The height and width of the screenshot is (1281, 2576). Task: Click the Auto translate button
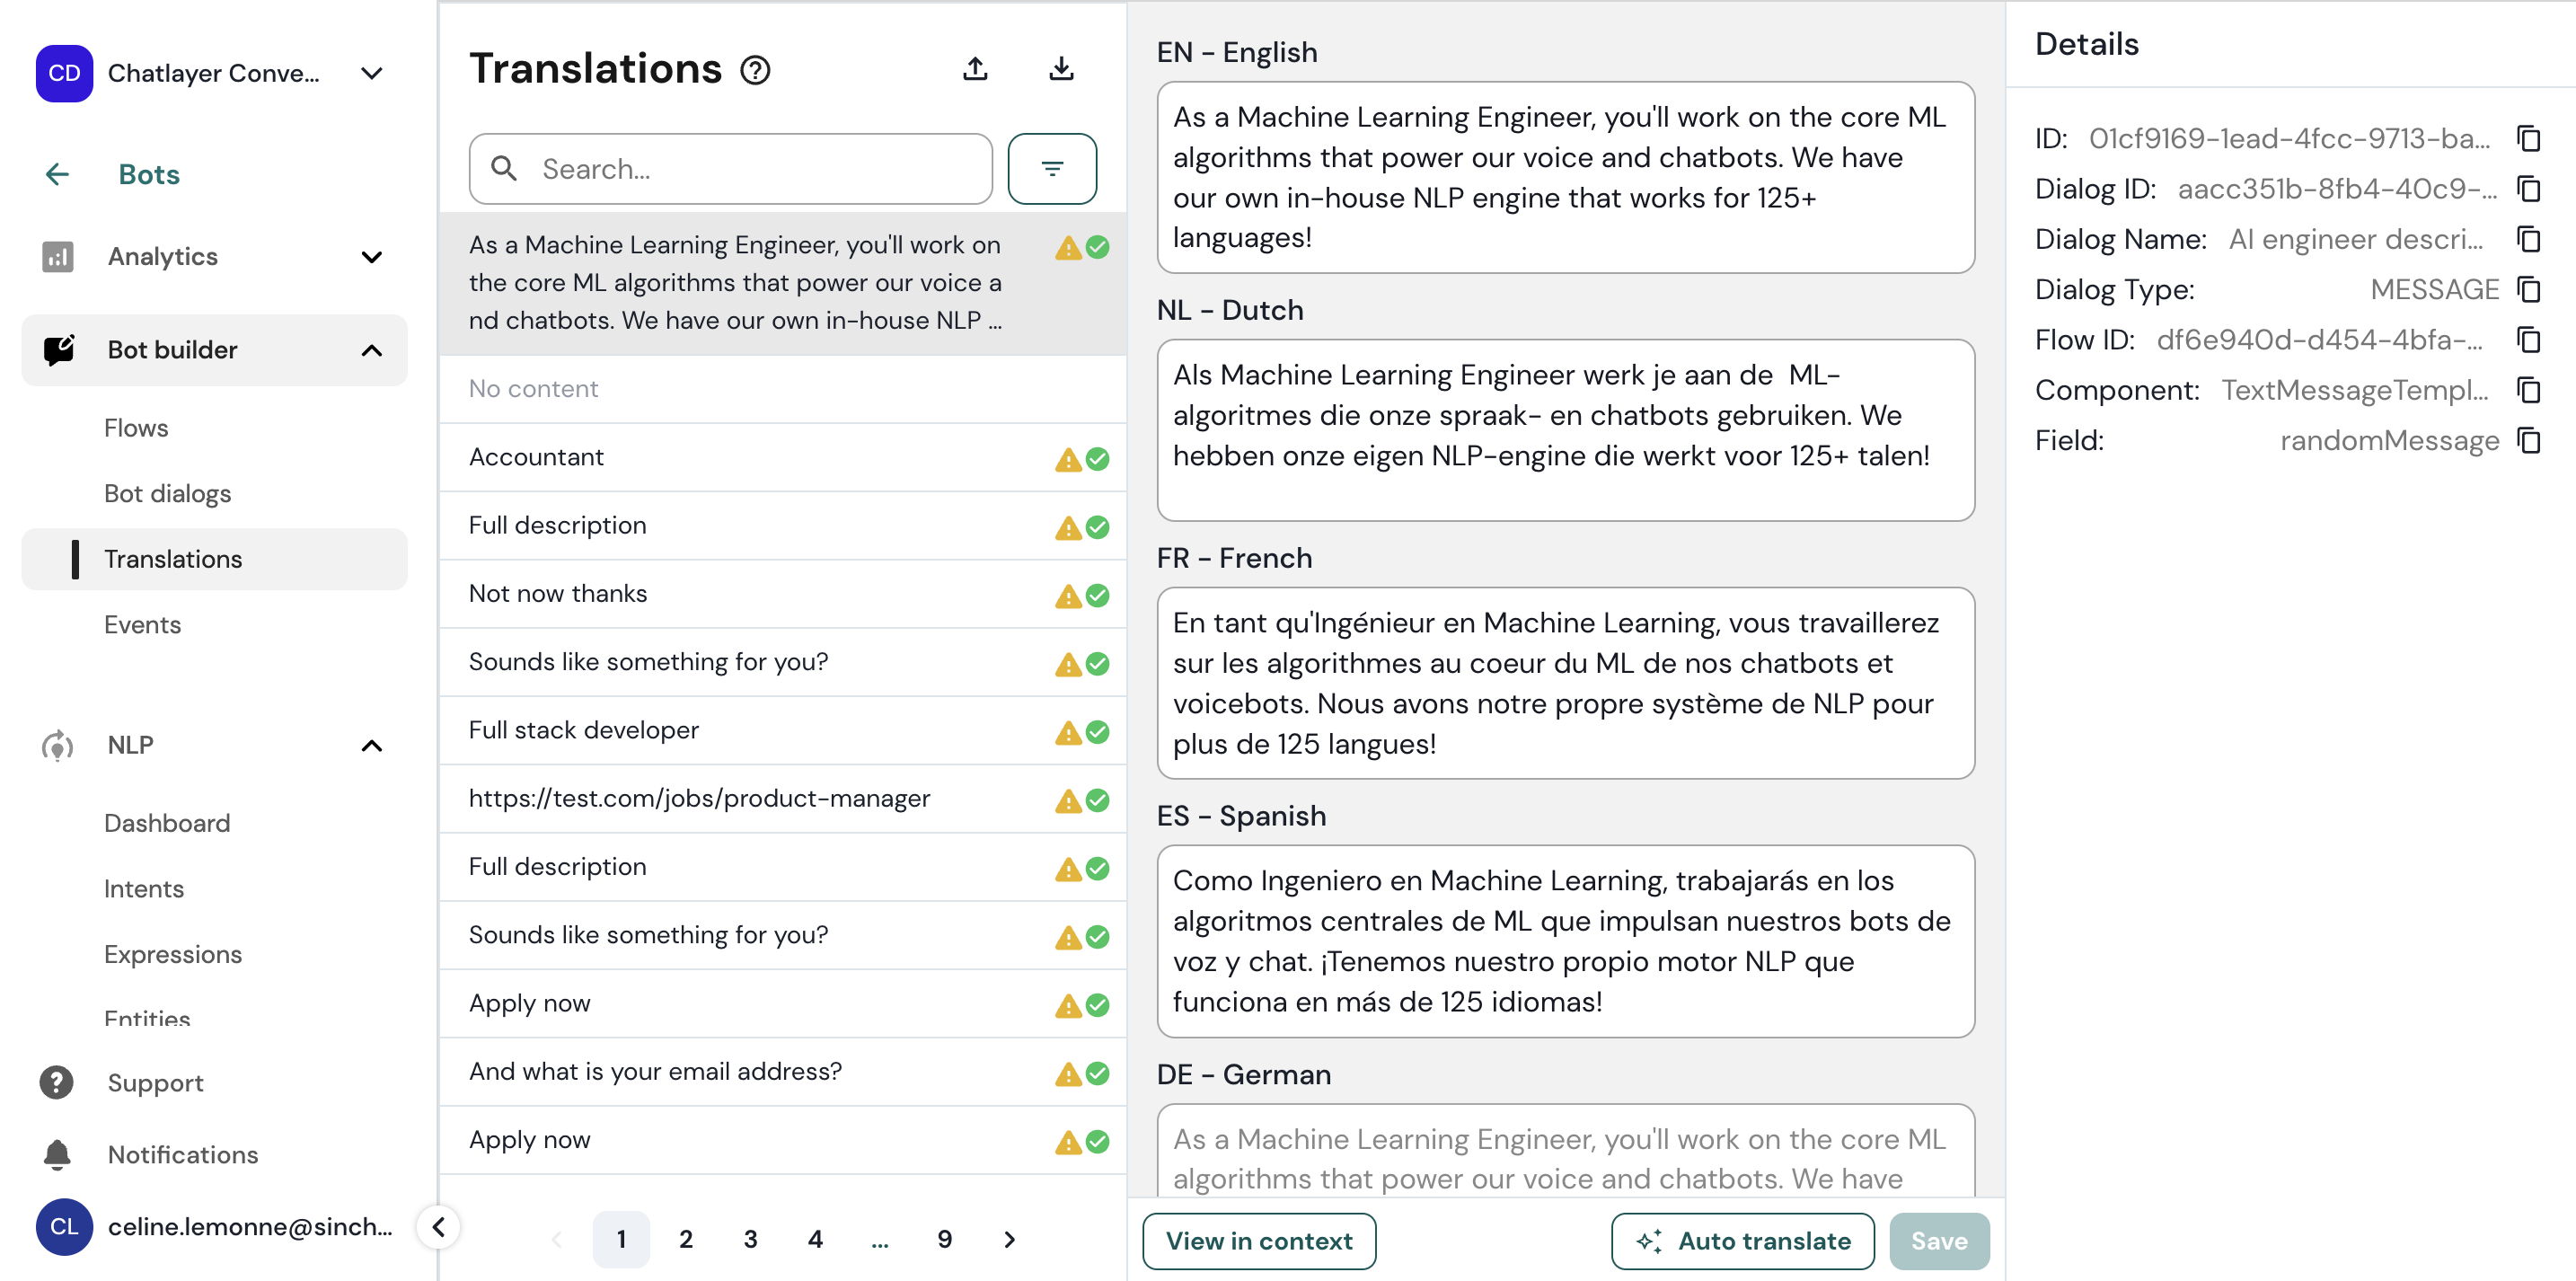pos(1742,1241)
